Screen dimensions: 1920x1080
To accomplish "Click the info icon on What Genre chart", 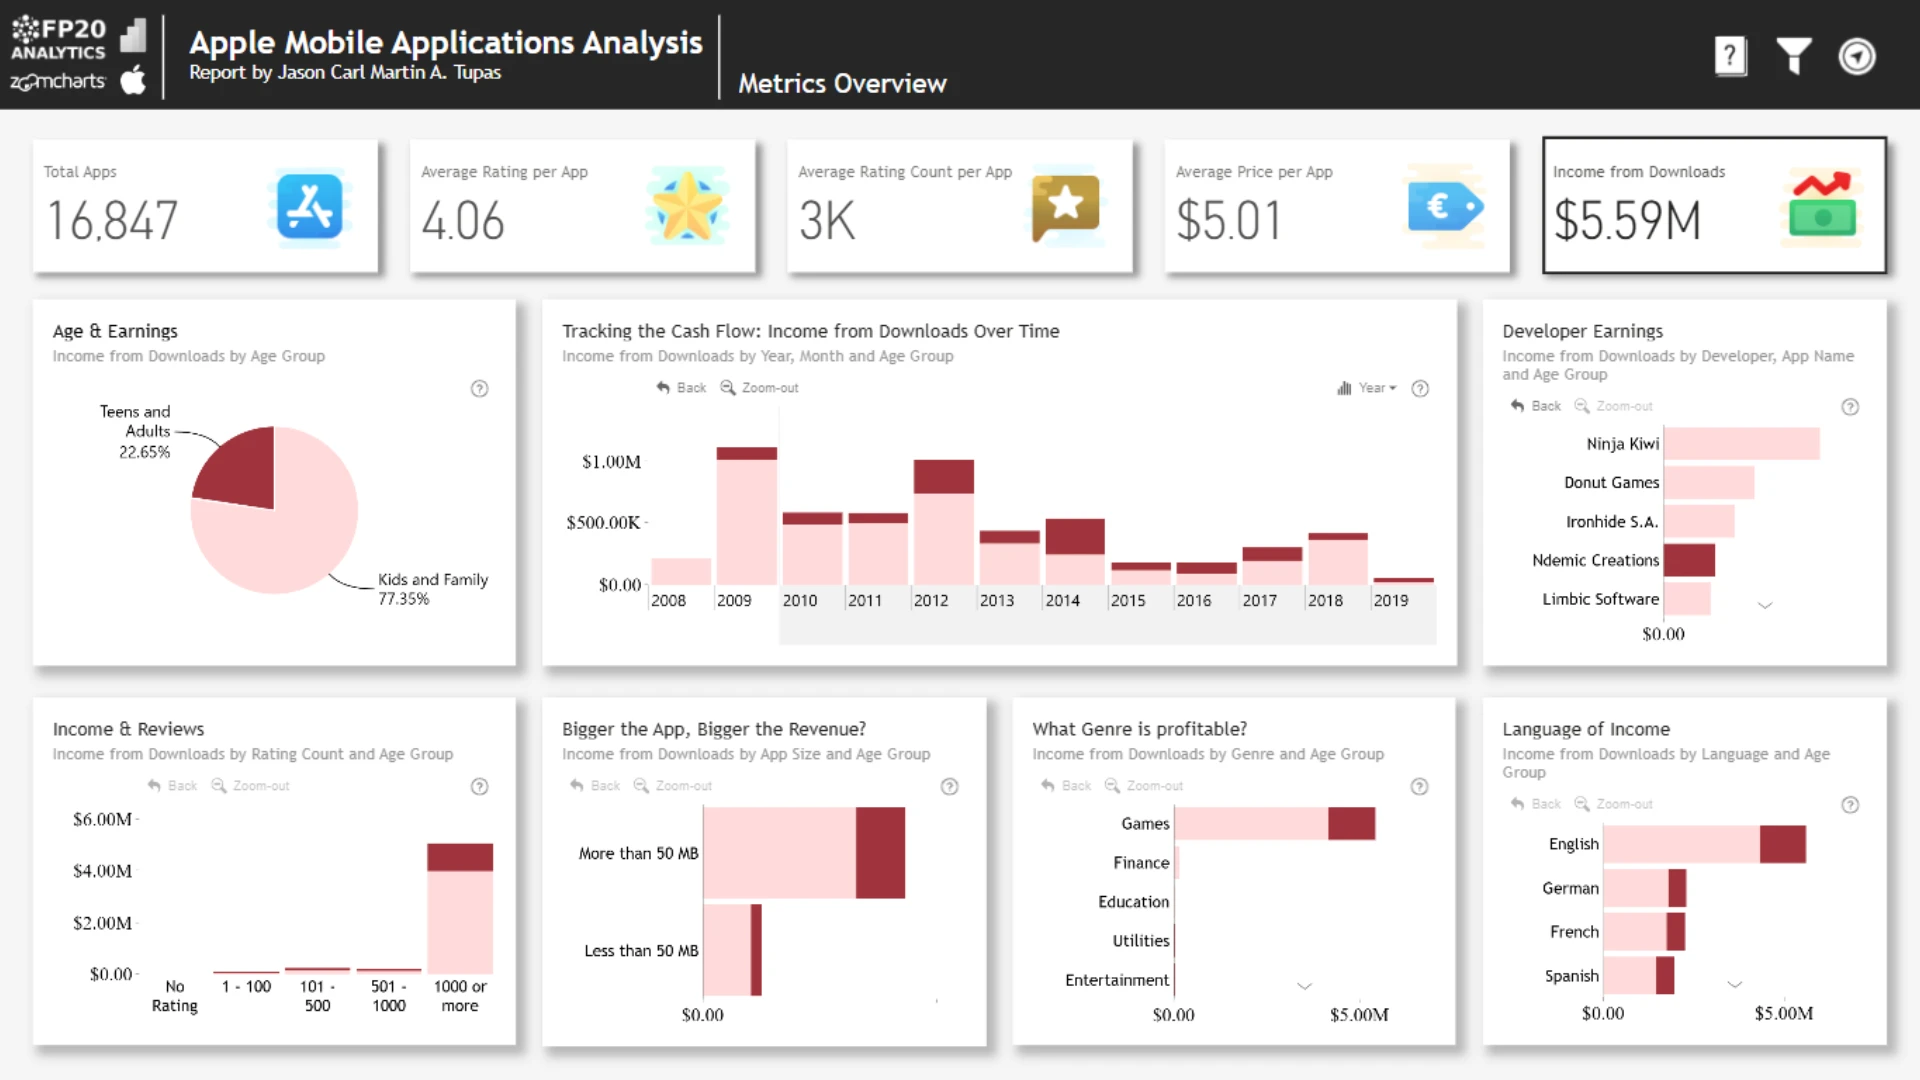I will (x=1419, y=787).
